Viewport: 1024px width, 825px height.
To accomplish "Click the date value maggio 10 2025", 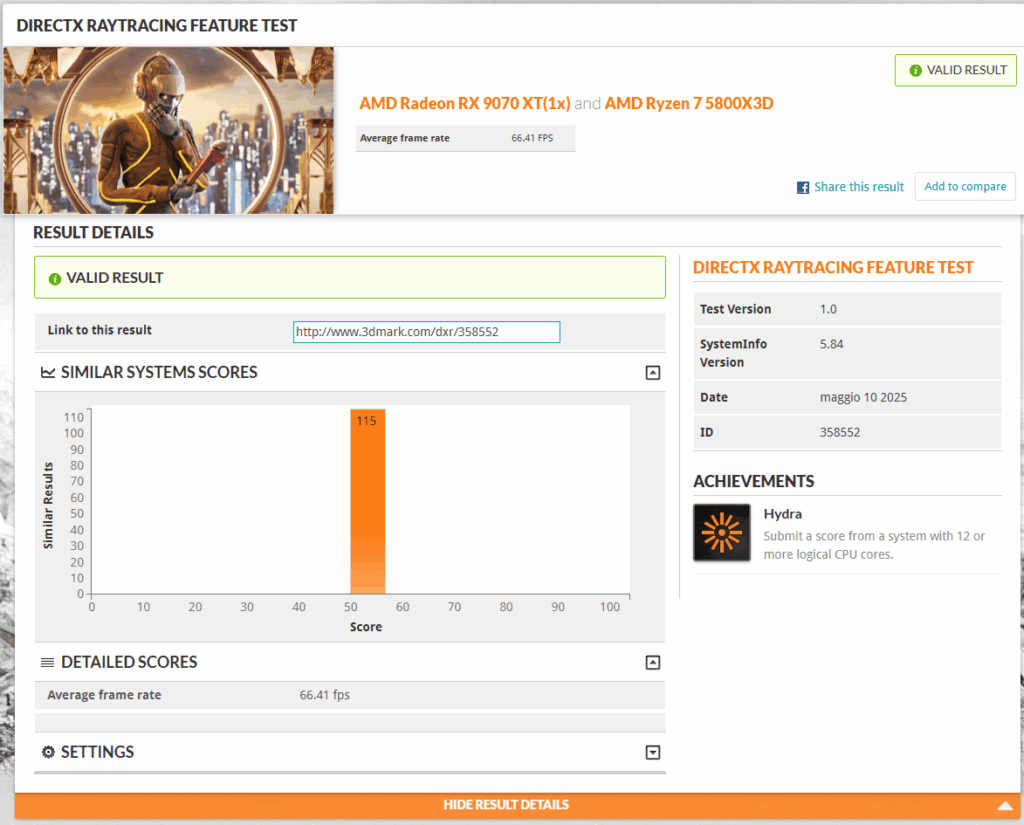I will click(x=863, y=397).
